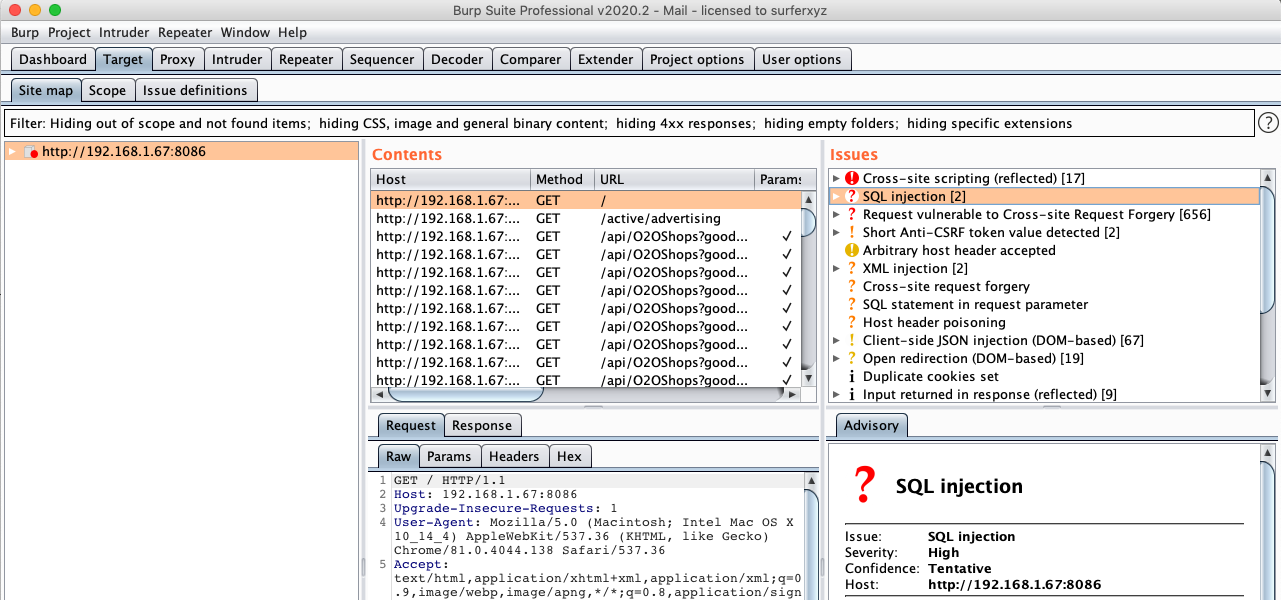
Task: Click the icon beside Host header poisoning
Action: (x=852, y=322)
